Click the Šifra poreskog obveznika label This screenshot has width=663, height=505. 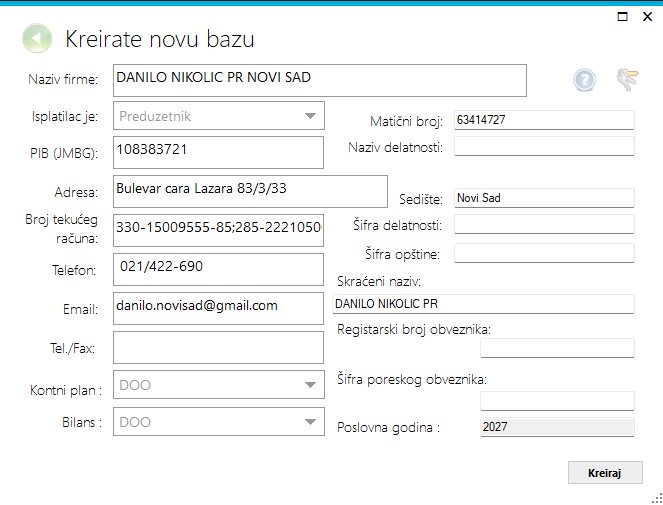(x=412, y=379)
